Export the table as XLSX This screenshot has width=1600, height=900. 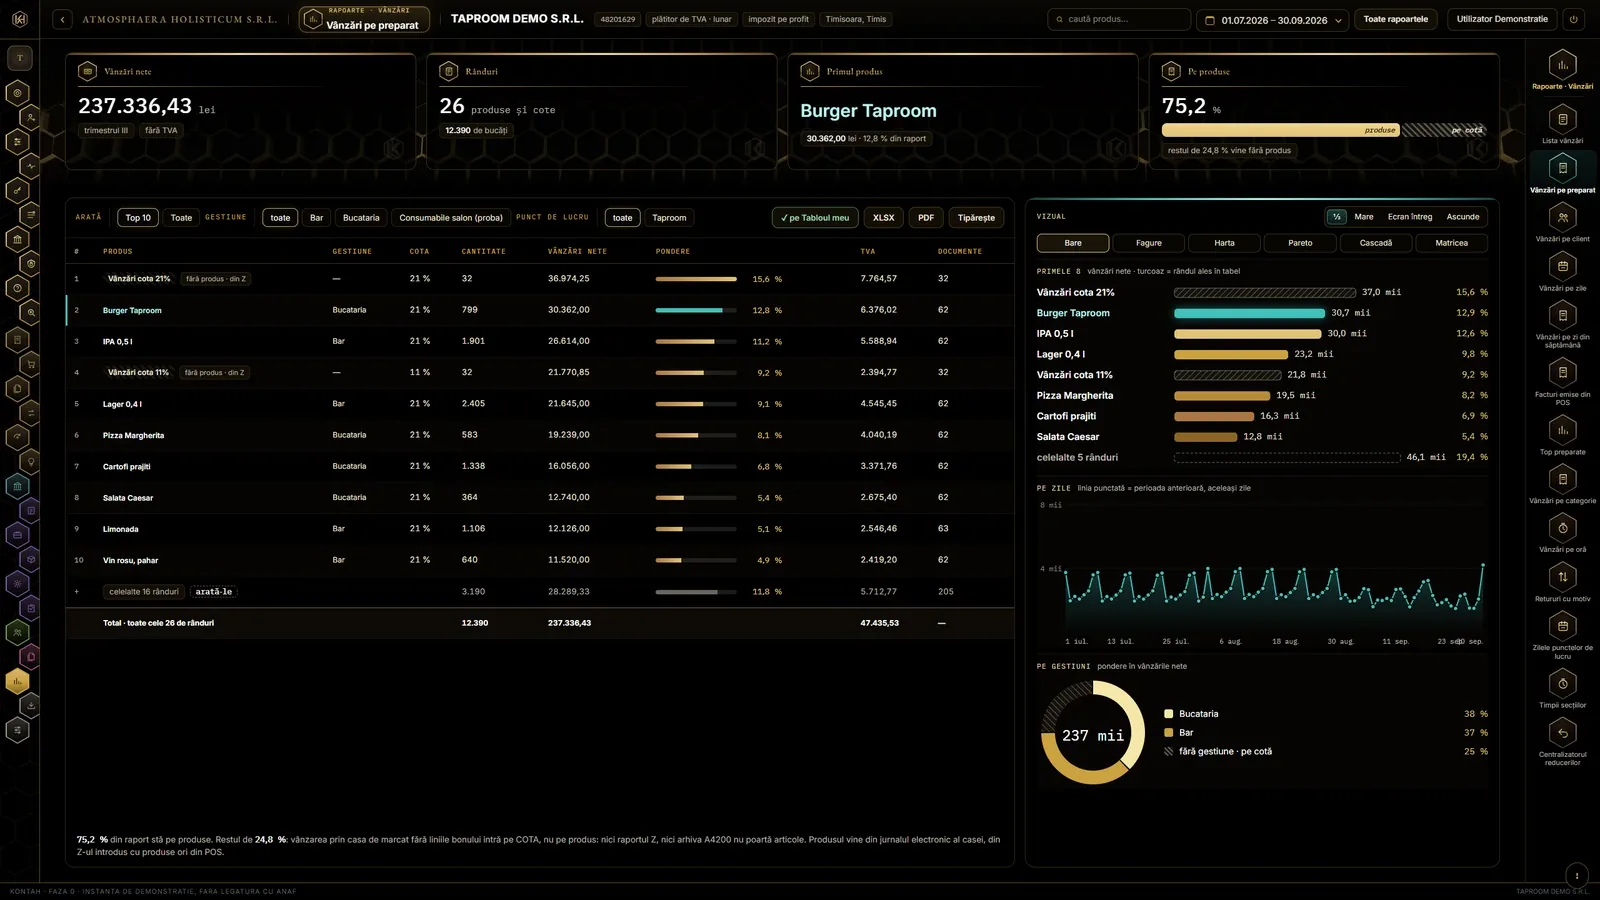point(883,218)
